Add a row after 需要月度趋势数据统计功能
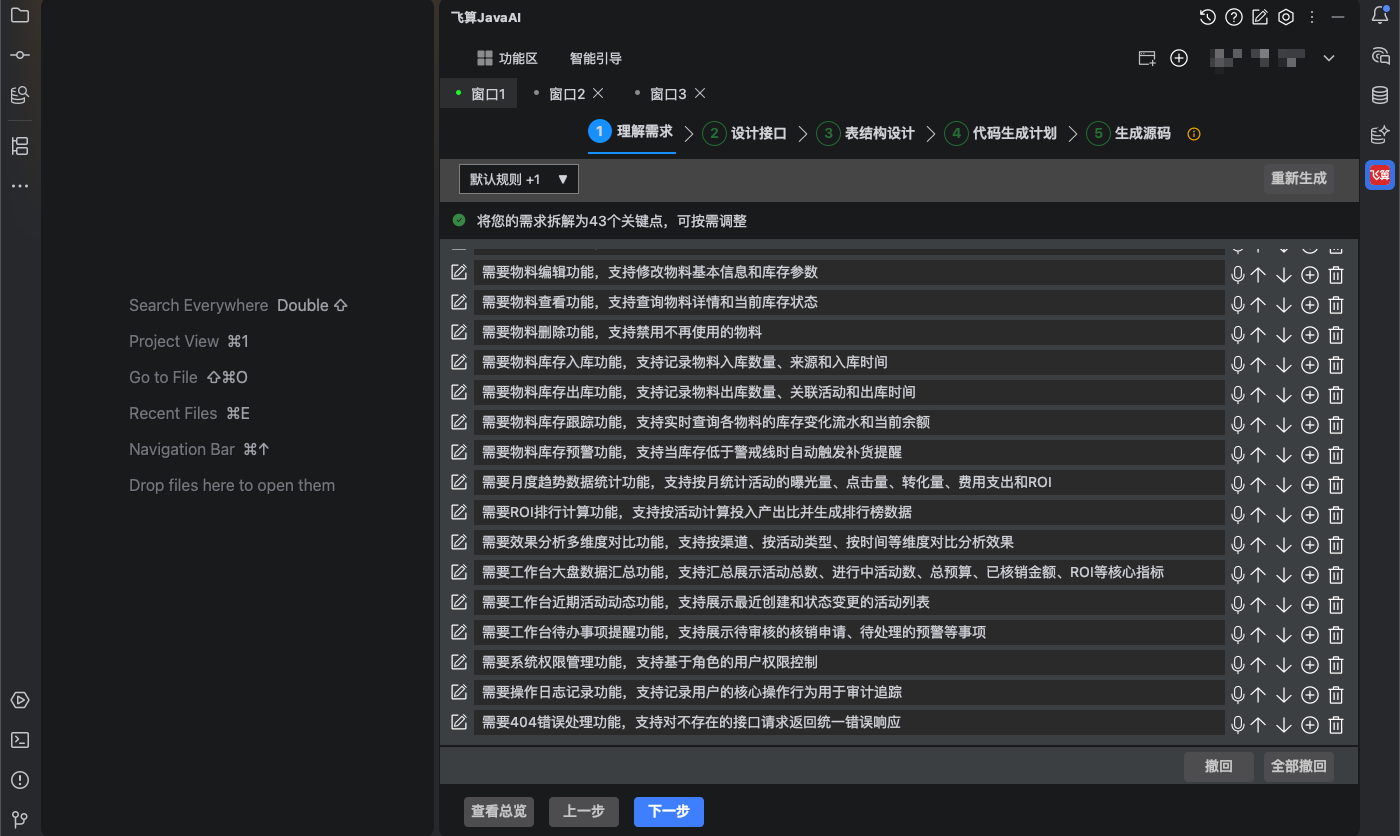This screenshot has width=1400, height=836. point(1310,485)
